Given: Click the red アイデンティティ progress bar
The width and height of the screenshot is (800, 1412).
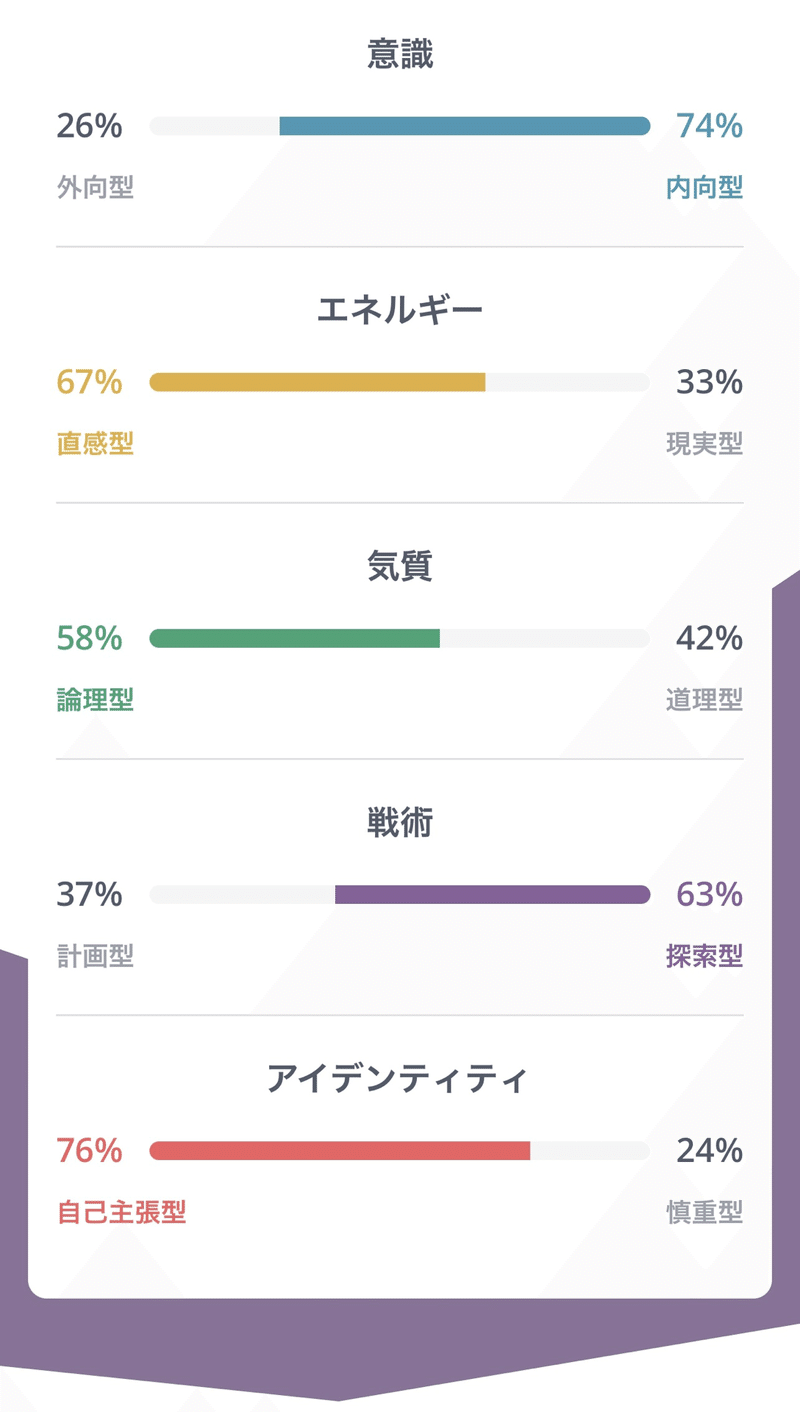Looking at the screenshot, I should click(339, 1151).
